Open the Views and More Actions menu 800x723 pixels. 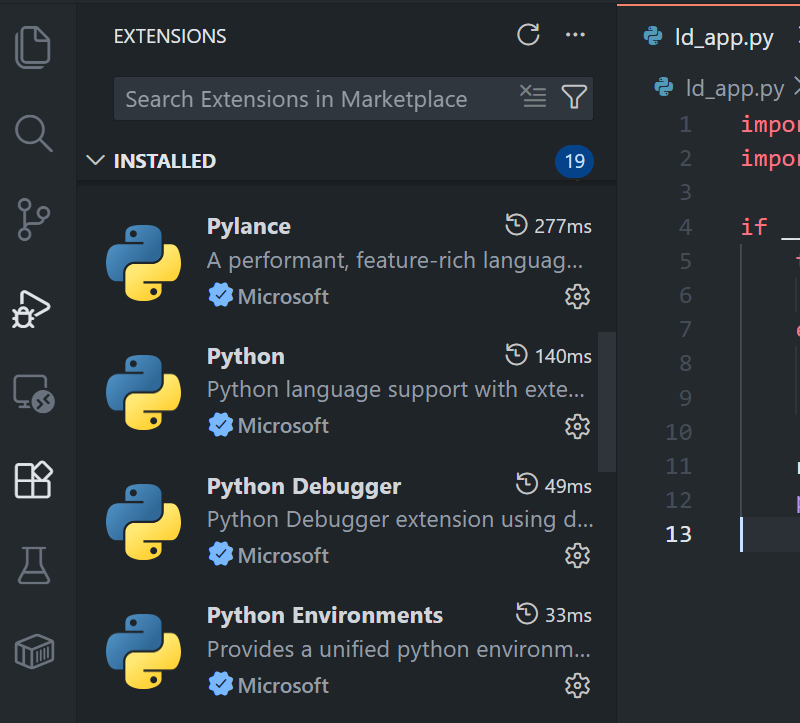(x=575, y=34)
